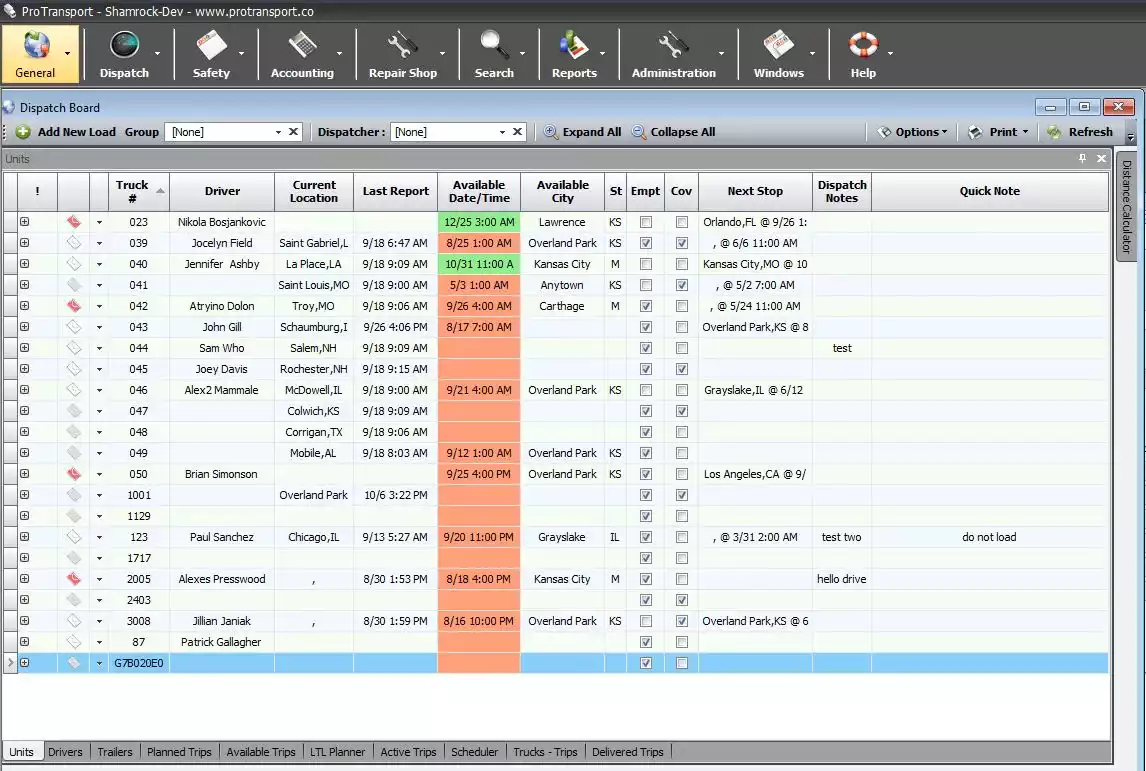Image resolution: width=1146 pixels, height=771 pixels.
Task: Switch to the LTL Planner tab
Action: click(337, 751)
